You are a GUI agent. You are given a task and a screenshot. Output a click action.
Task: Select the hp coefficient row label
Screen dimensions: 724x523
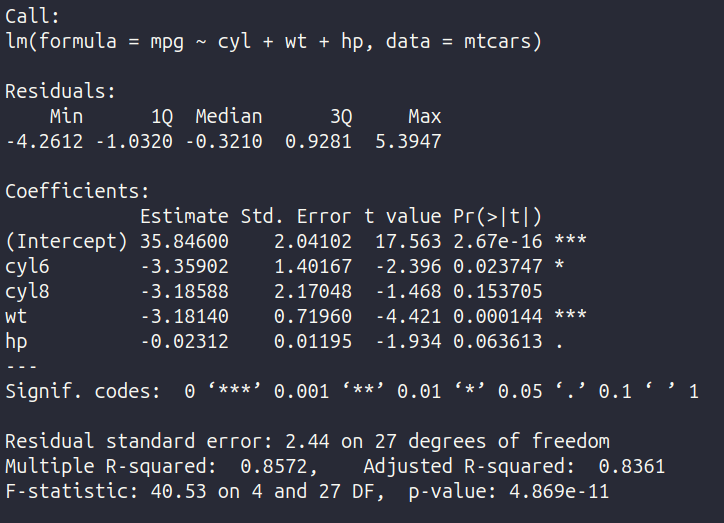pos(16,341)
